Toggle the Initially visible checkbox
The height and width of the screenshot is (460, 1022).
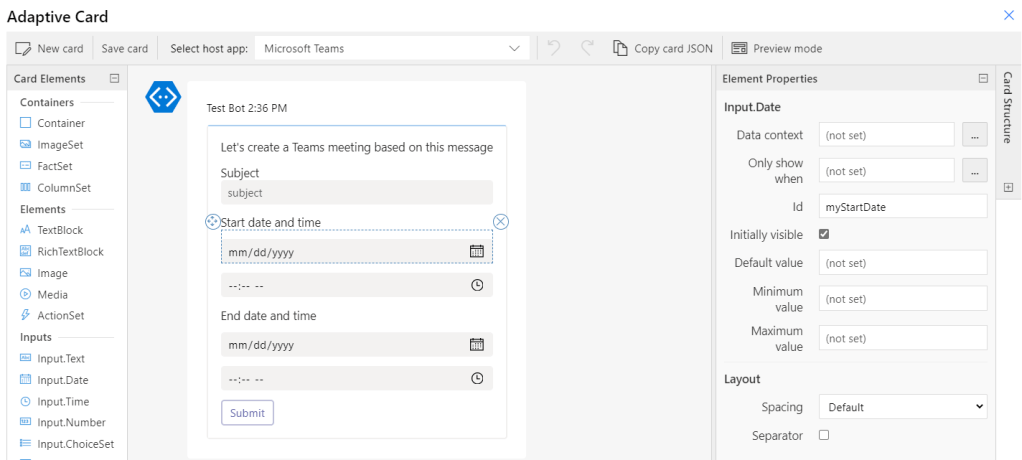tap(824, 234)
